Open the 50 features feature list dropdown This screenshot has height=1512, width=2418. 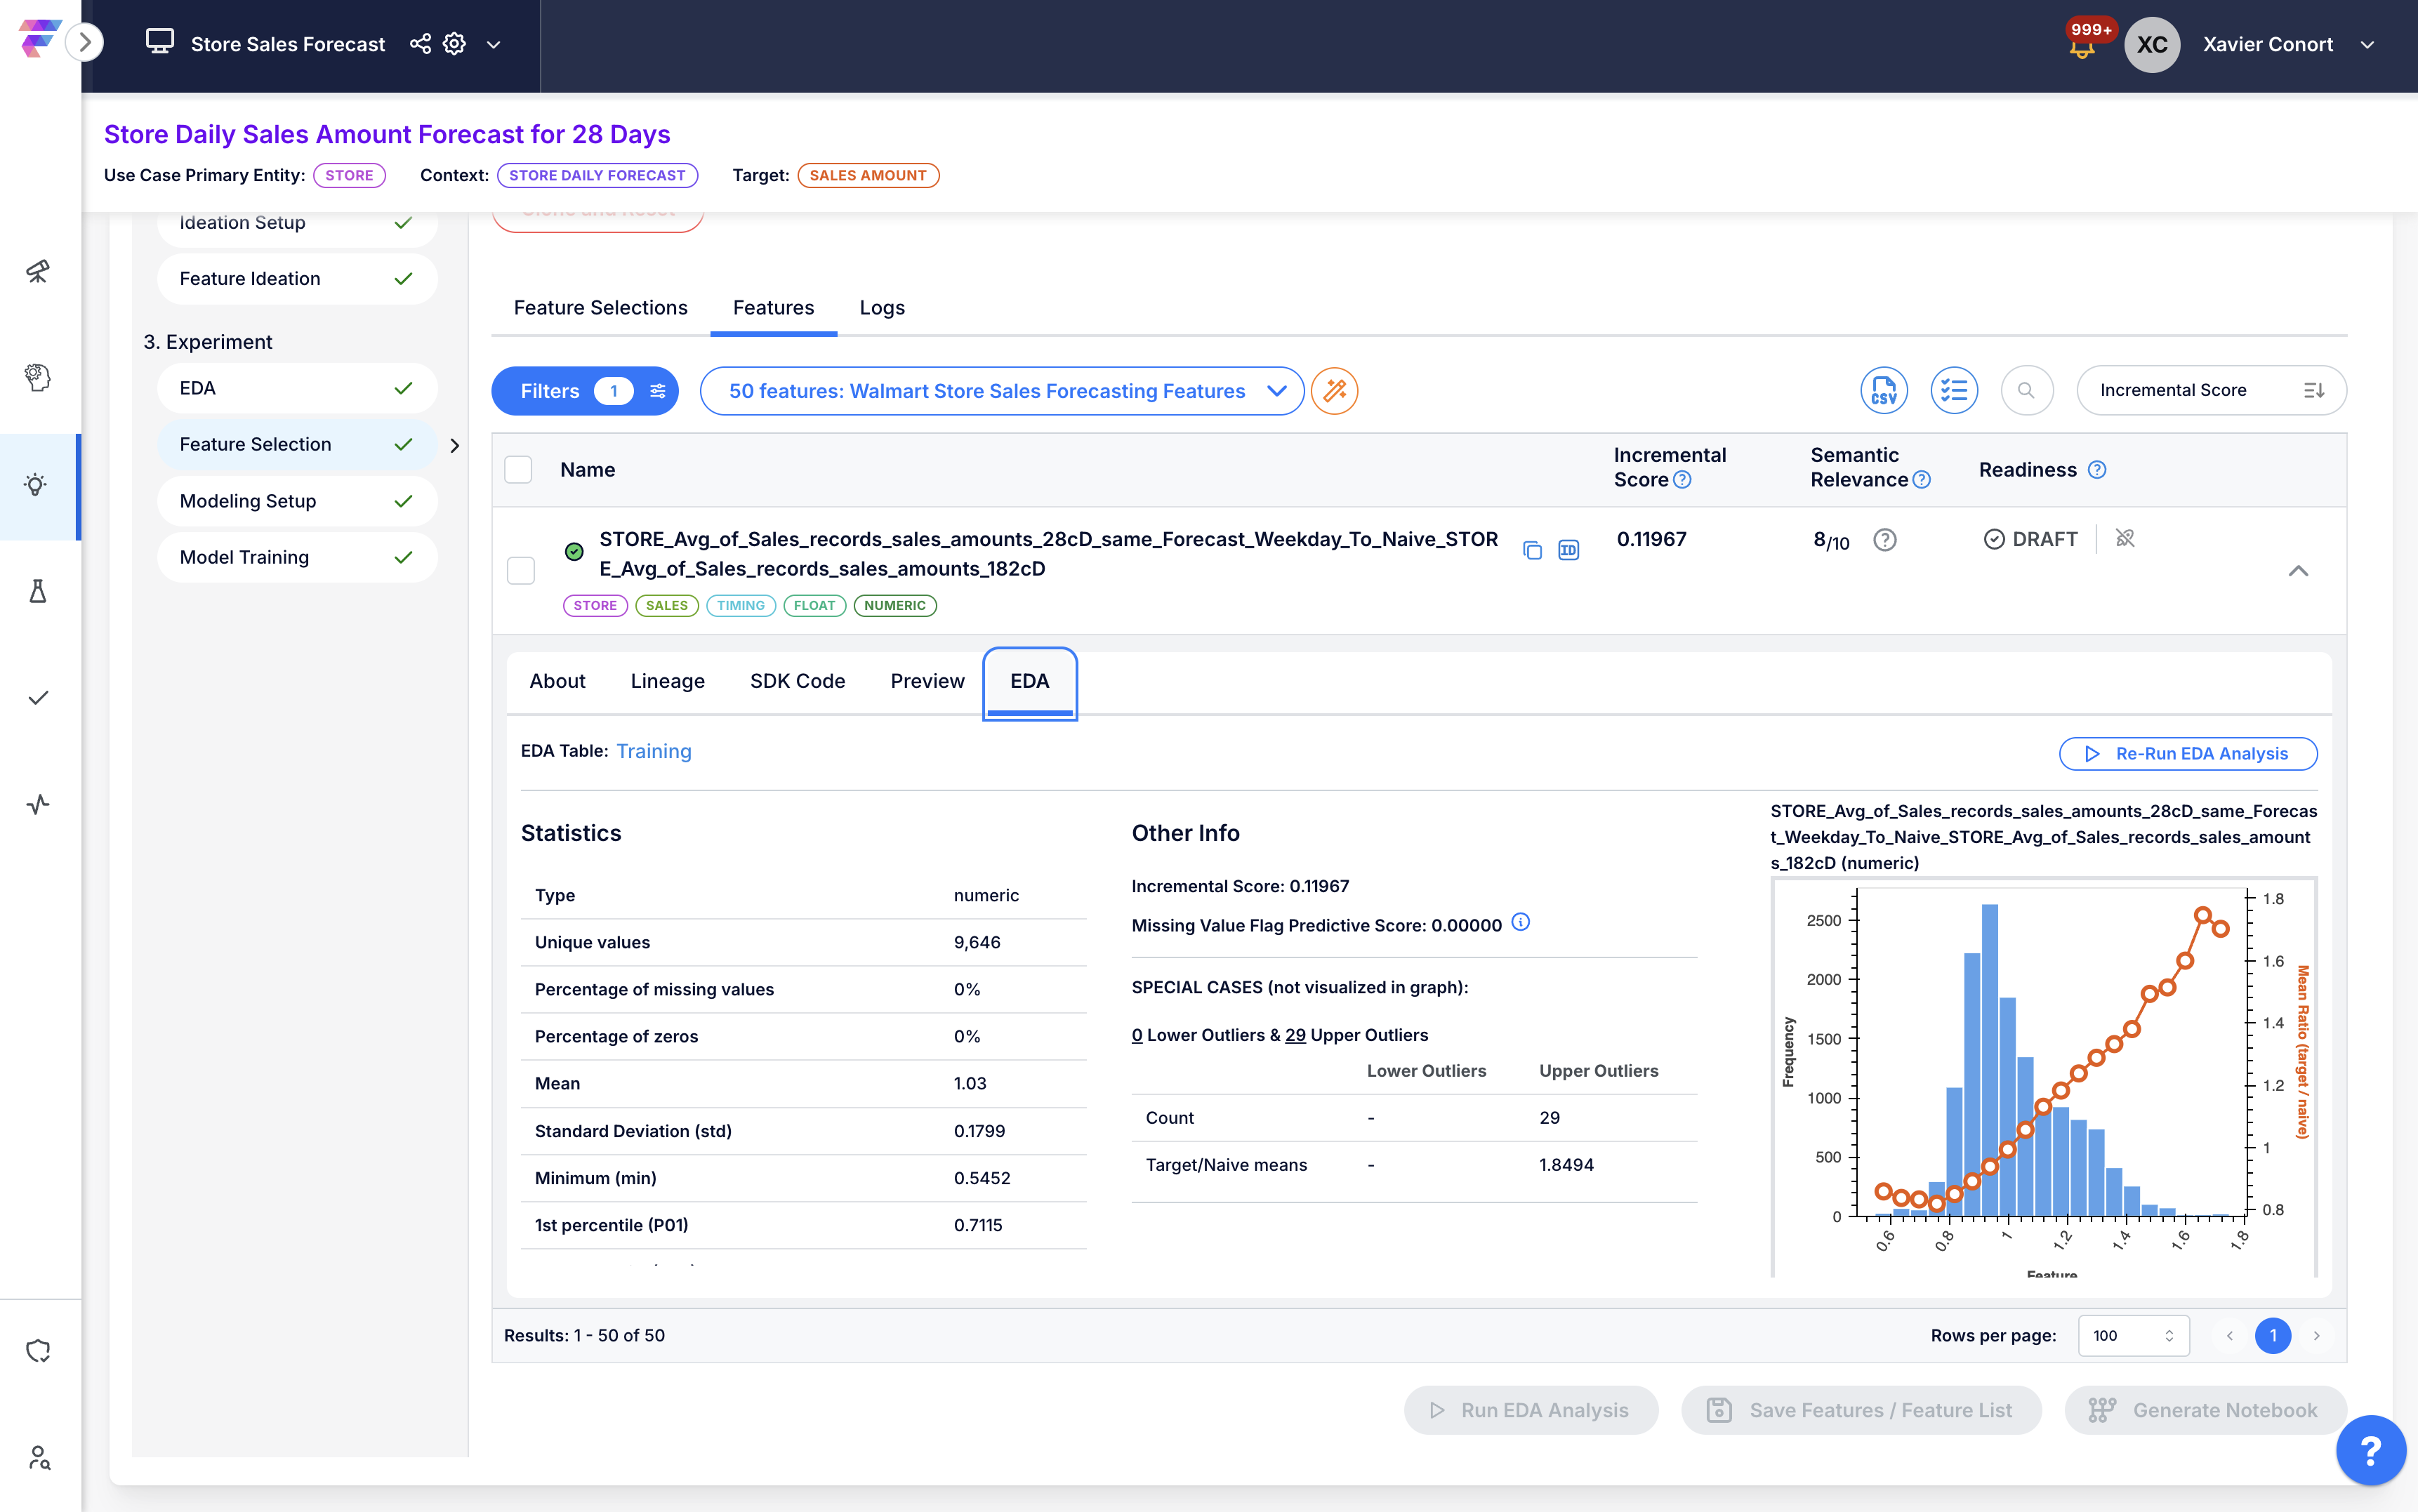pos(1001,390)
